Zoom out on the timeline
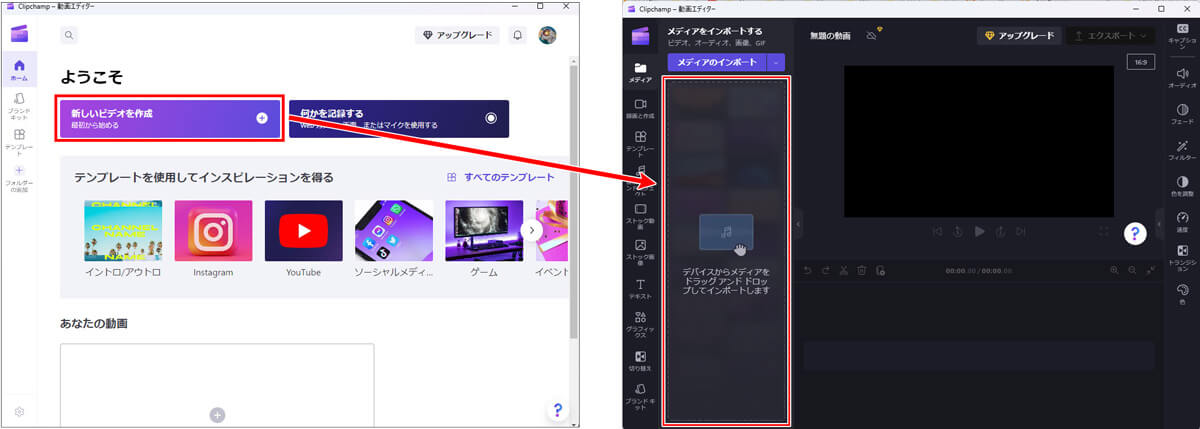 (x=1132, y=270)
